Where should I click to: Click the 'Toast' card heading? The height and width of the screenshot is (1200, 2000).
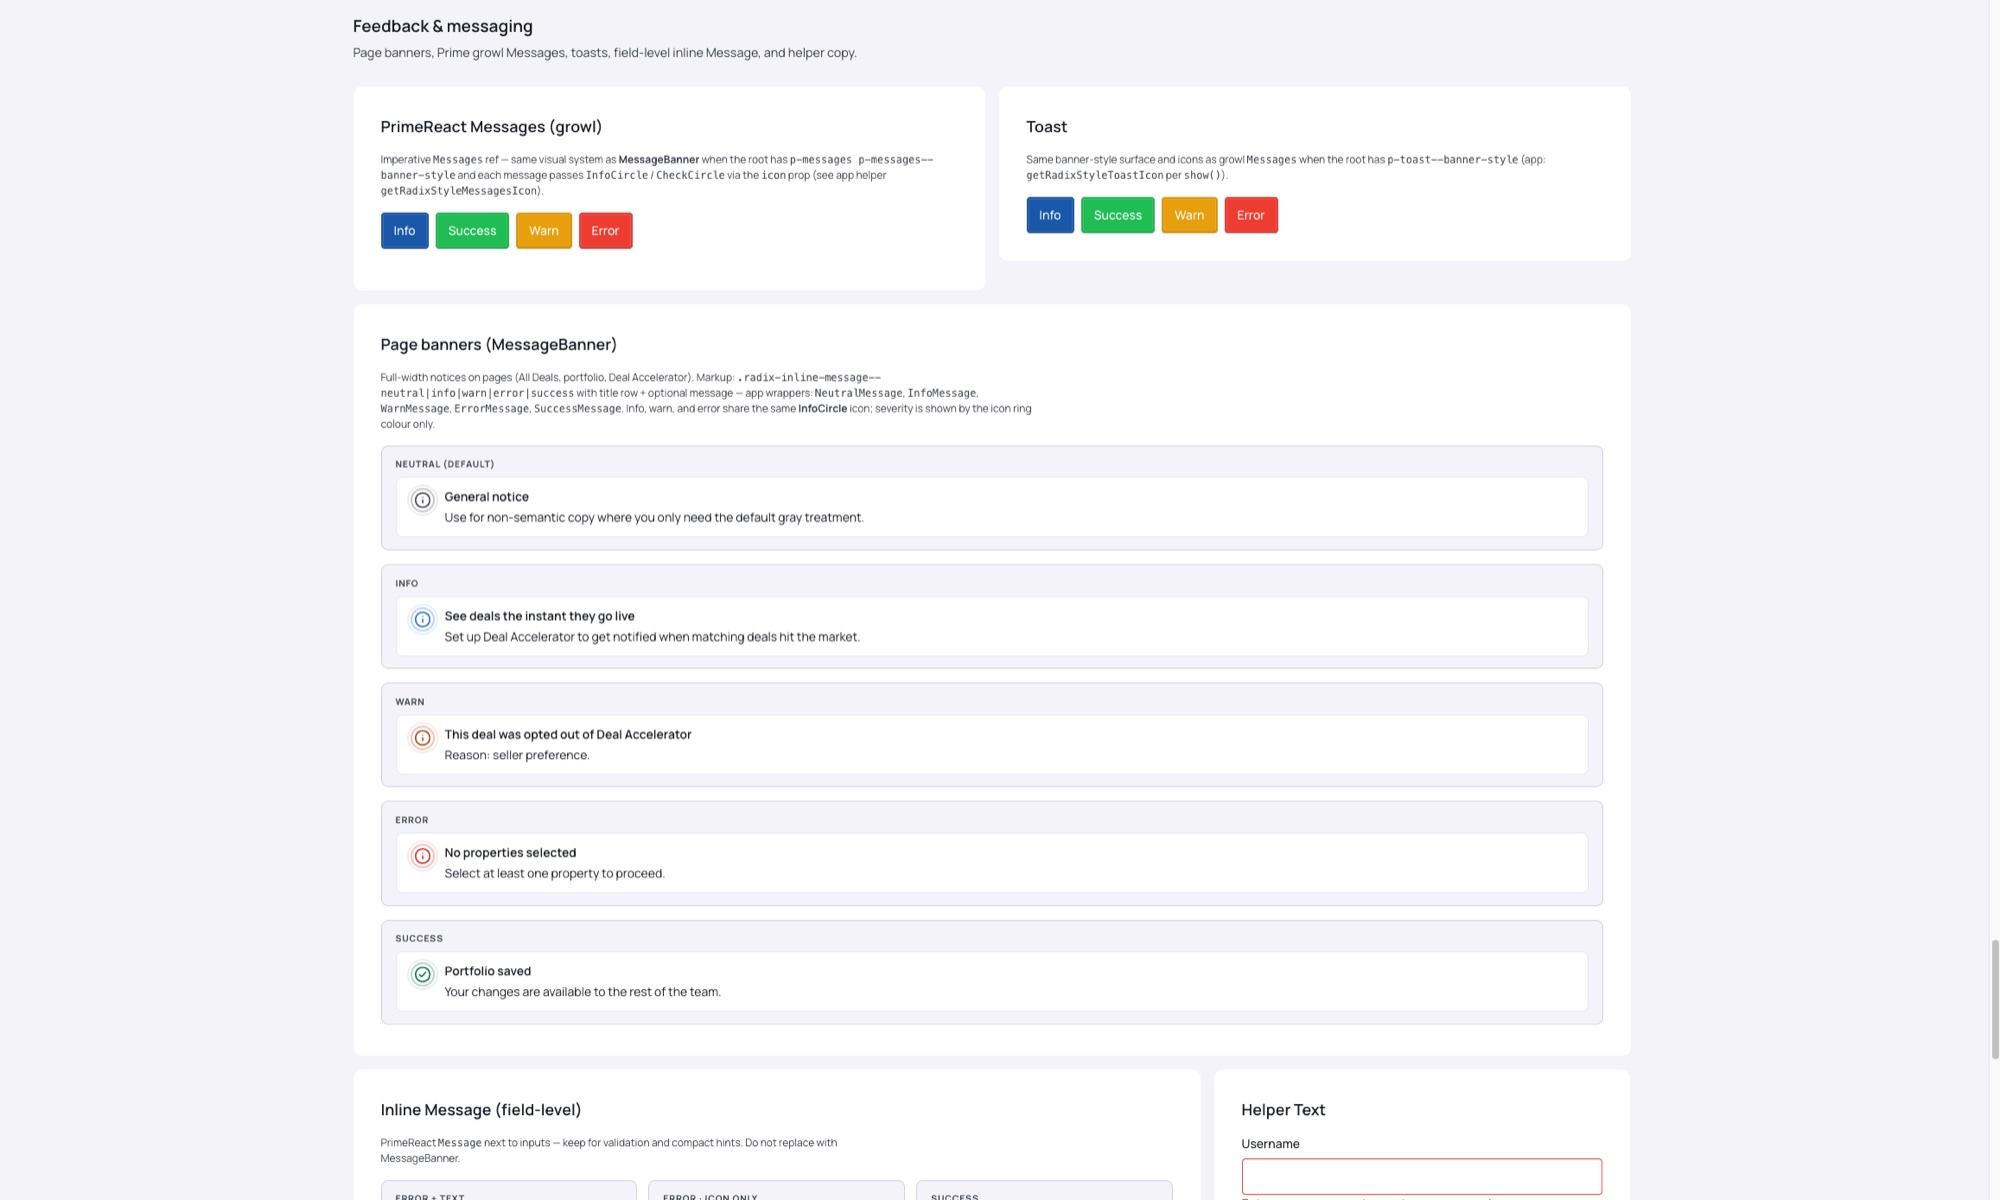(1046, 127)
